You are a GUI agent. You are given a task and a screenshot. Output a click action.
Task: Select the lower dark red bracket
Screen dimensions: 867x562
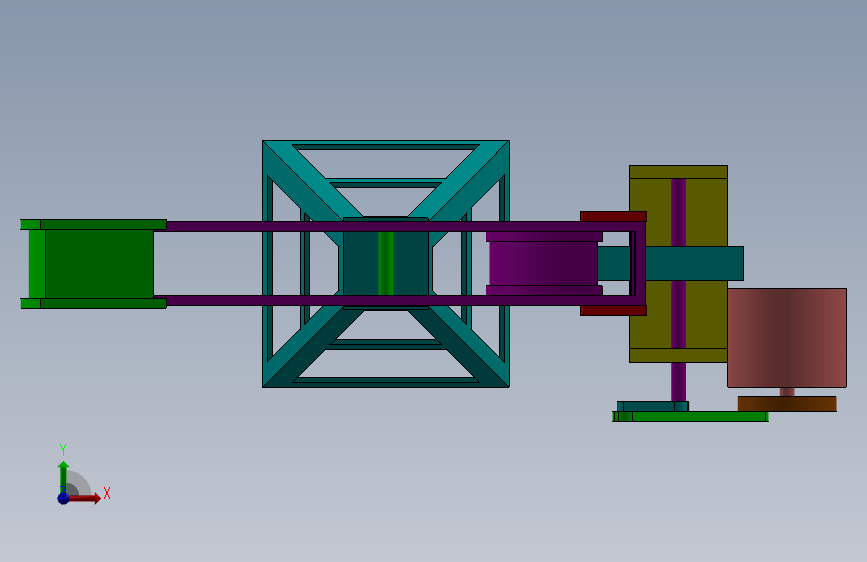coord(613,310)
